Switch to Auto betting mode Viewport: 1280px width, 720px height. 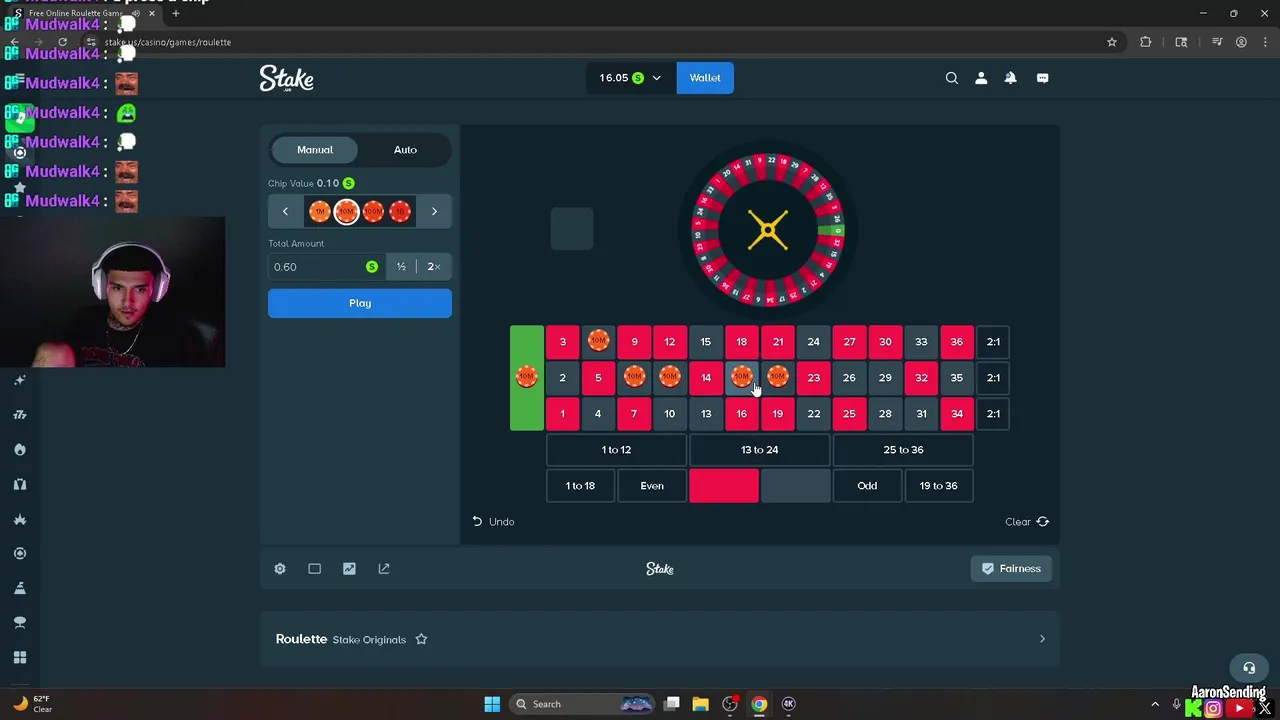405,150
